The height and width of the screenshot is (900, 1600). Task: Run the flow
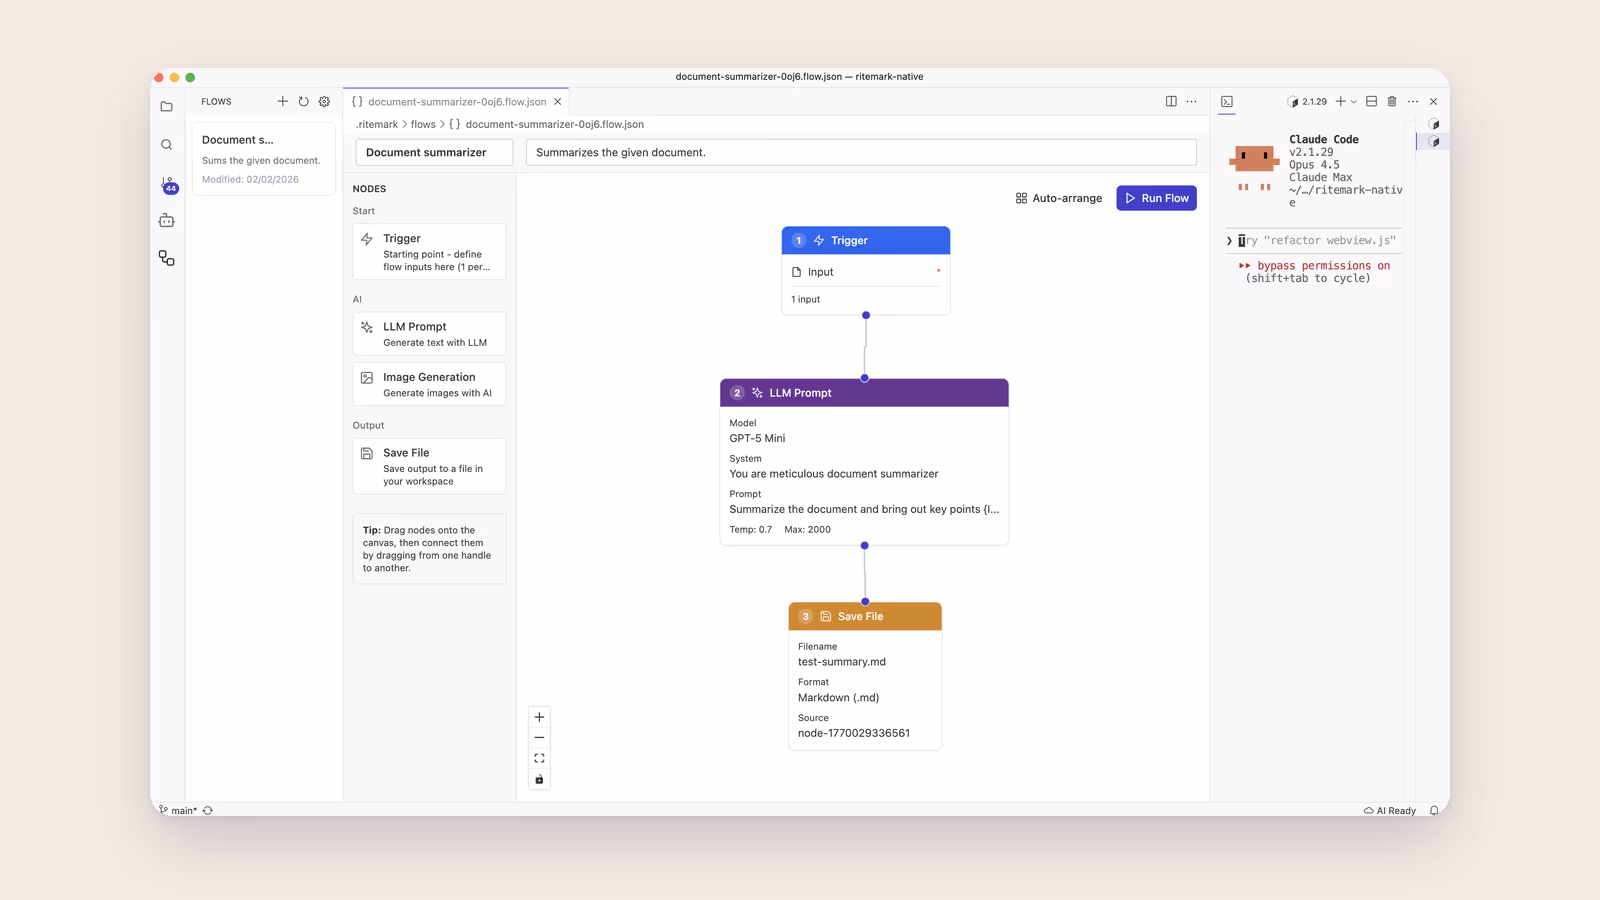click(x=1157, y=198)
